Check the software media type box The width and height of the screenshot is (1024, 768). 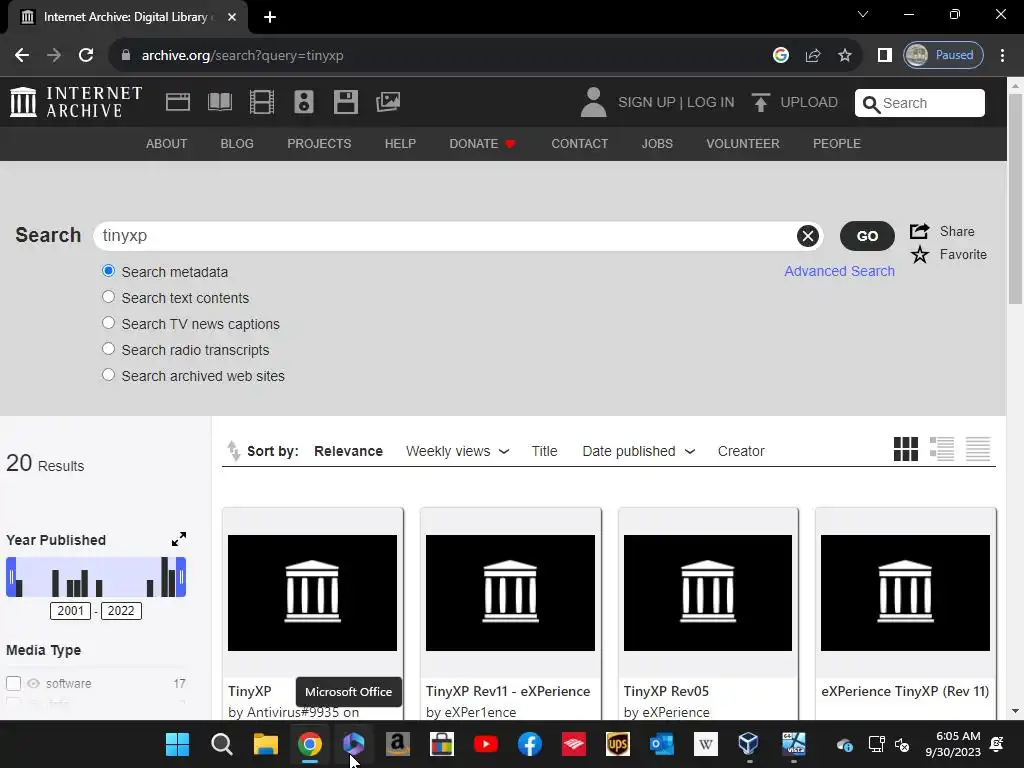click(x=14, y=683)
